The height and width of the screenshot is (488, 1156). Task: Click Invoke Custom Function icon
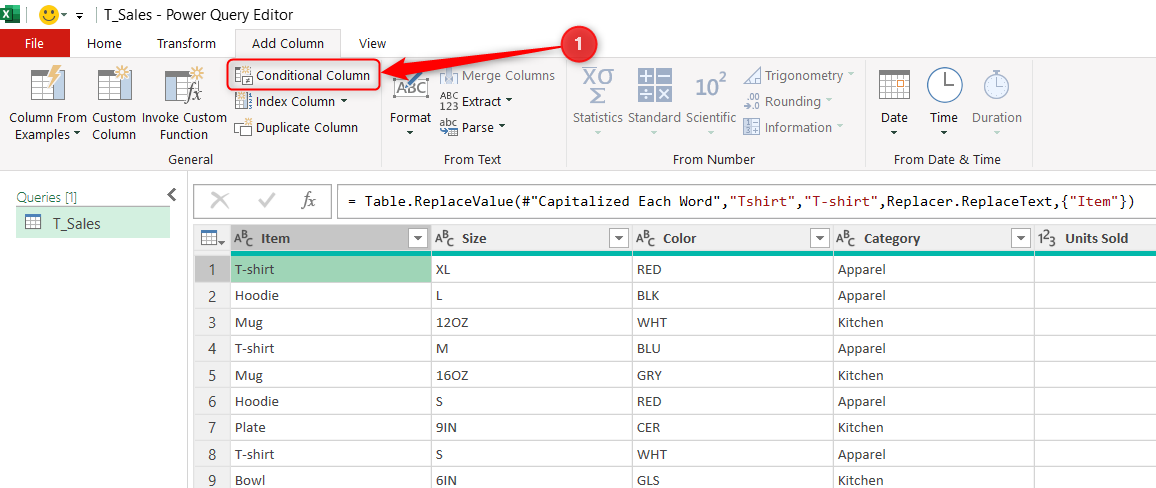(x=184, y=86)
